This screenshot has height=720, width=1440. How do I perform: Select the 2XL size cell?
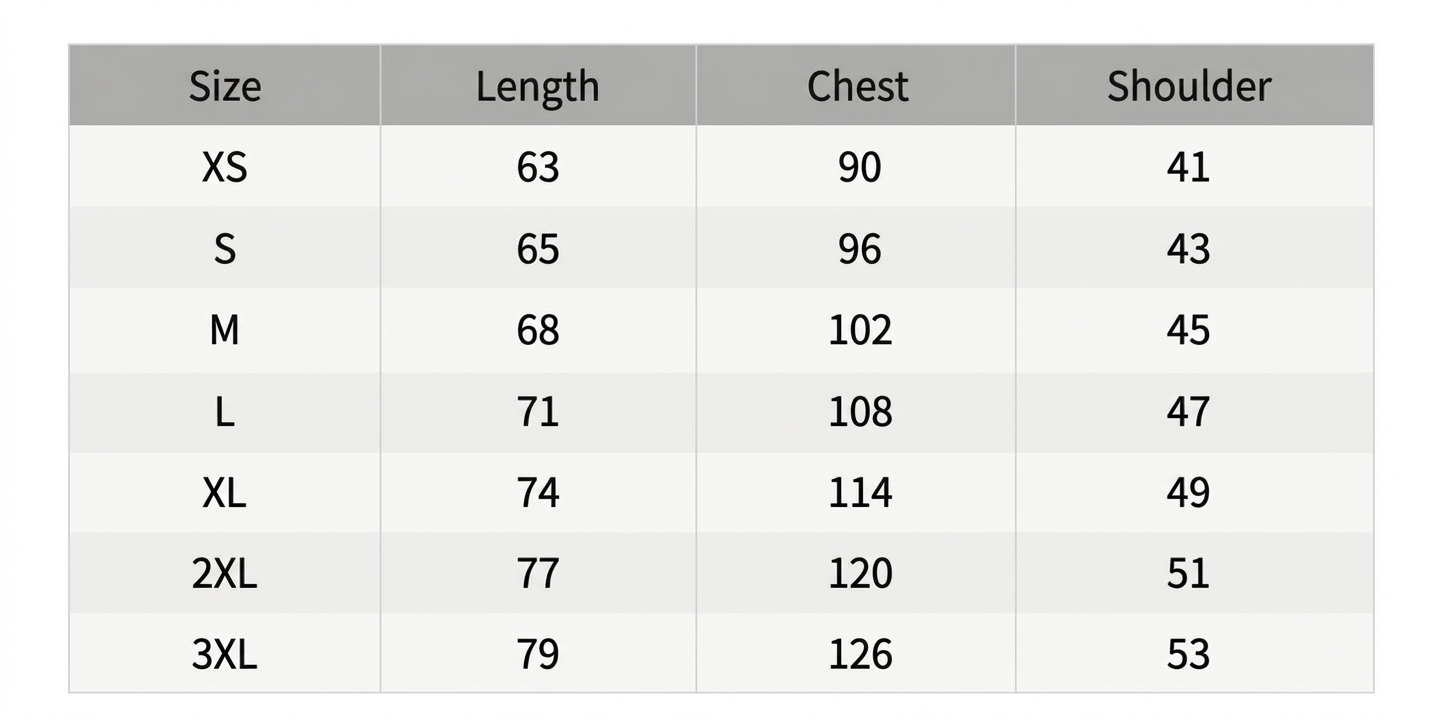(225, 574)
